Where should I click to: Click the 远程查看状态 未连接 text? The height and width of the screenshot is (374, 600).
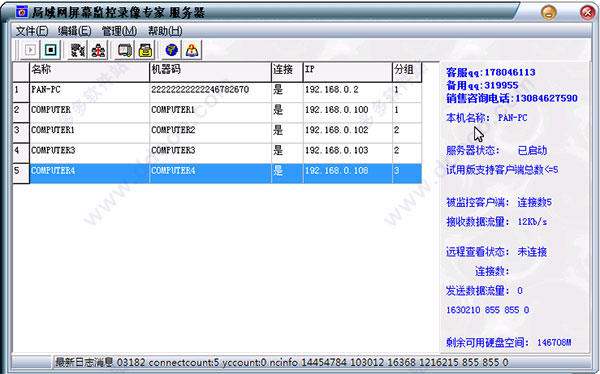[x=496, y=252]
